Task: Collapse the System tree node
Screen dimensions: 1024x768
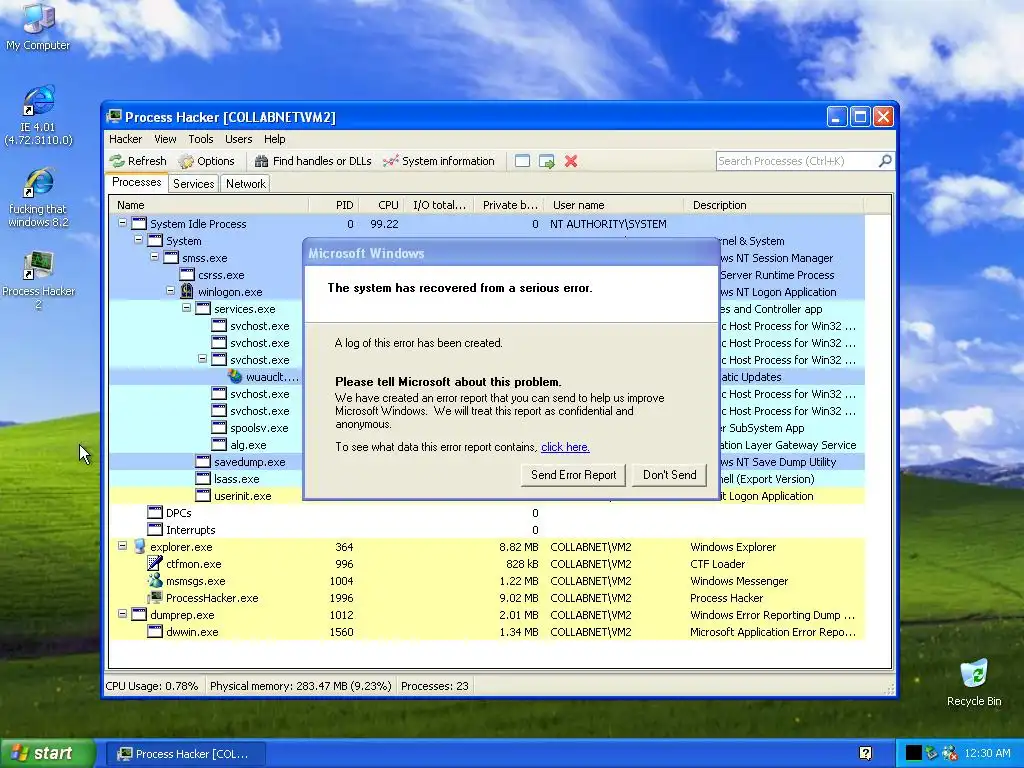Action: [x=138, y=240]
